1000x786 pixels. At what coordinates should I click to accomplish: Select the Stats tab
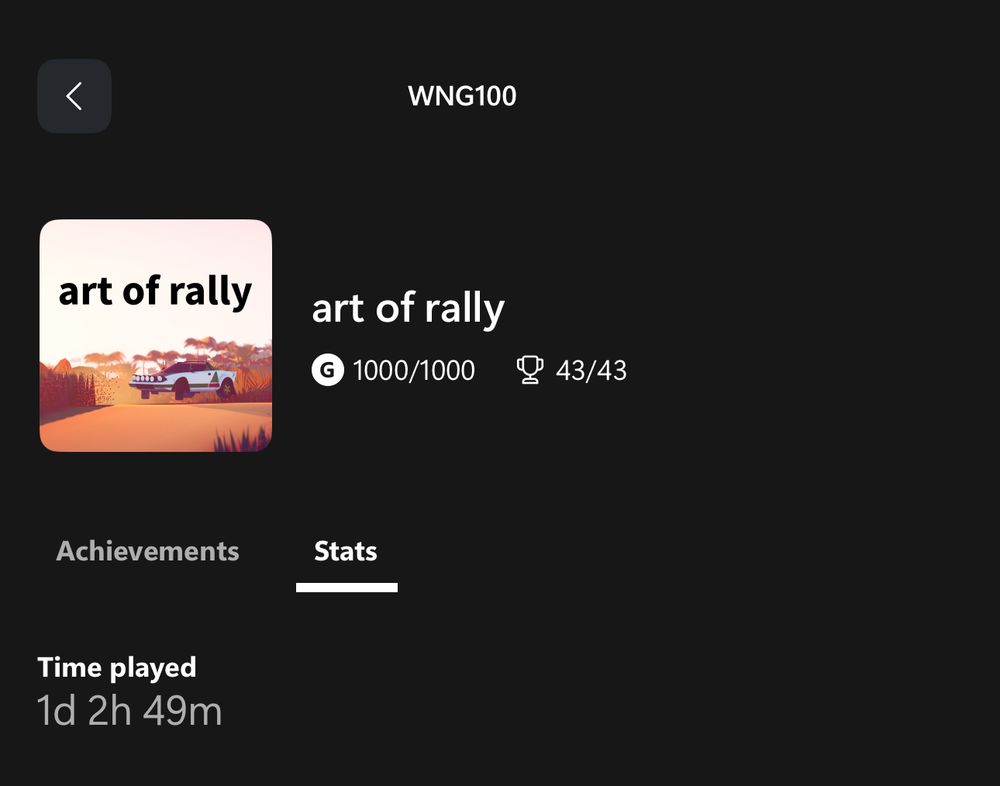coord(346,551)
